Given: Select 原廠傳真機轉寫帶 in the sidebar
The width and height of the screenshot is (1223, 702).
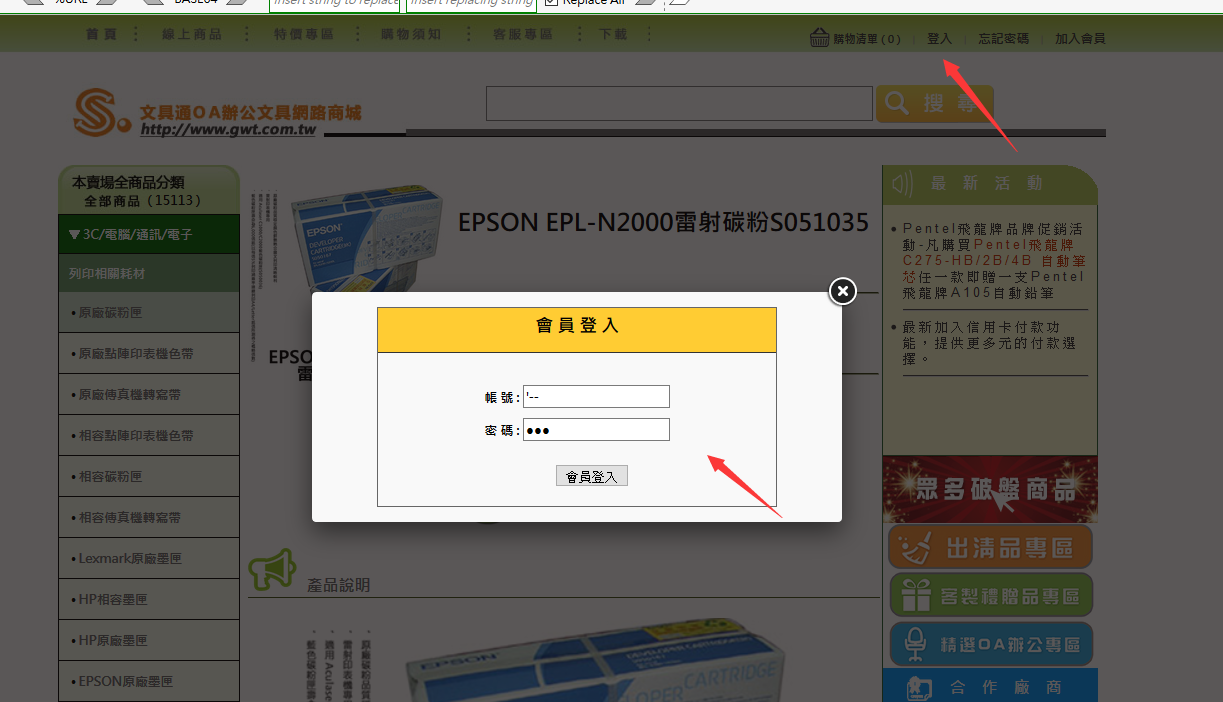Looking at the screenshot, I should (148, 395).
